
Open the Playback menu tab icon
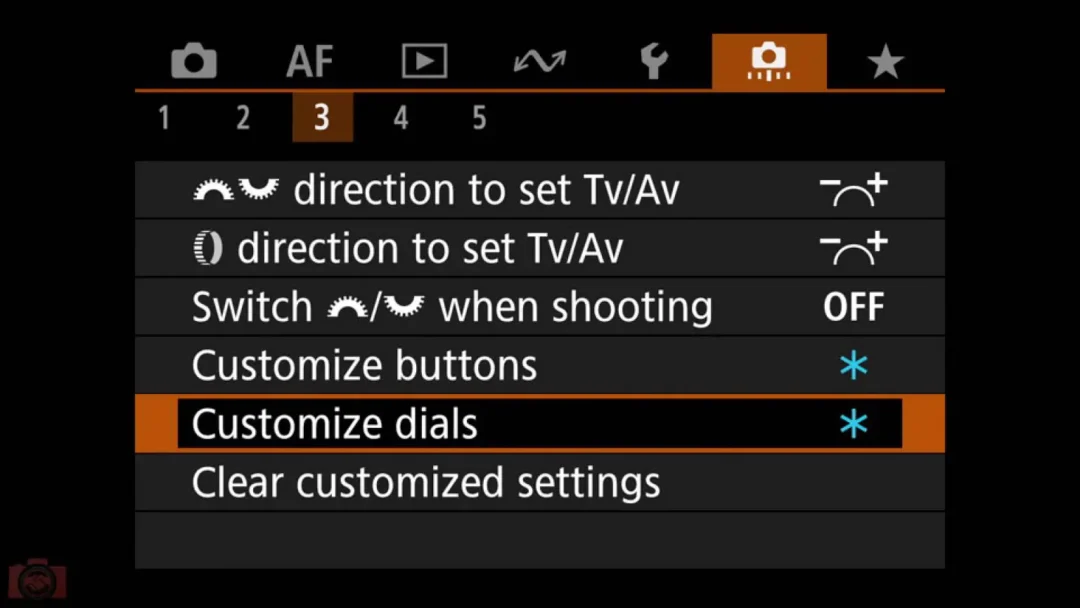424,61
